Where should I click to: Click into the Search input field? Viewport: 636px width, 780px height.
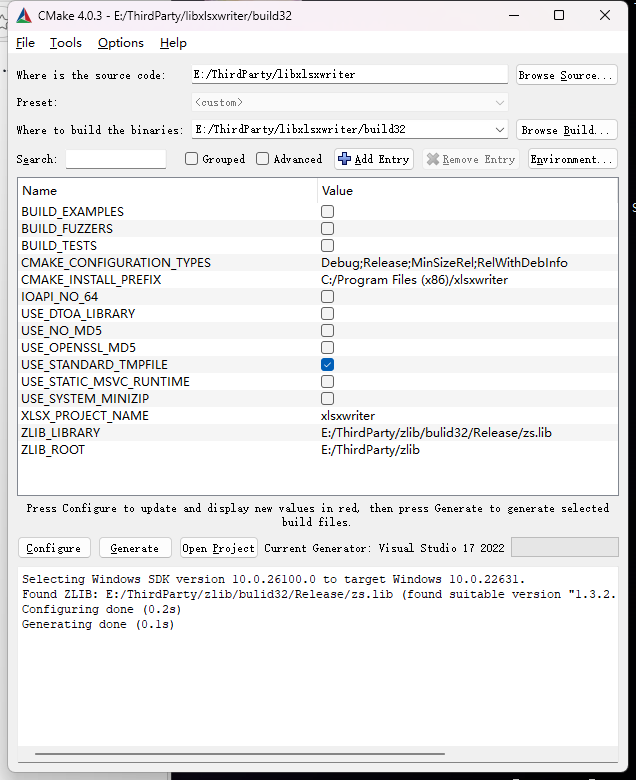coord(115,159)
